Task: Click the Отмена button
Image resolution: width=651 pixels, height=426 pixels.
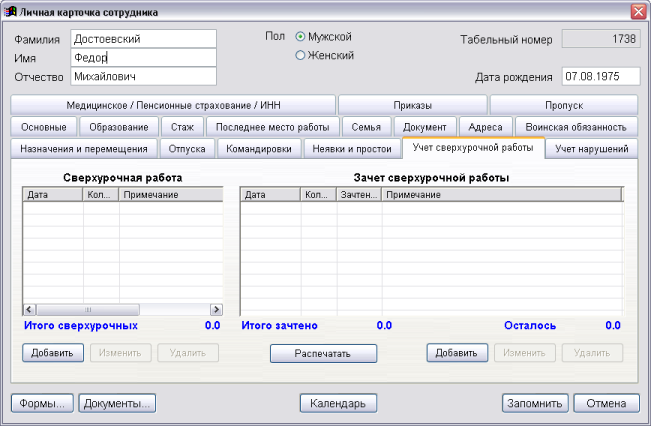Action: (606, 403)
